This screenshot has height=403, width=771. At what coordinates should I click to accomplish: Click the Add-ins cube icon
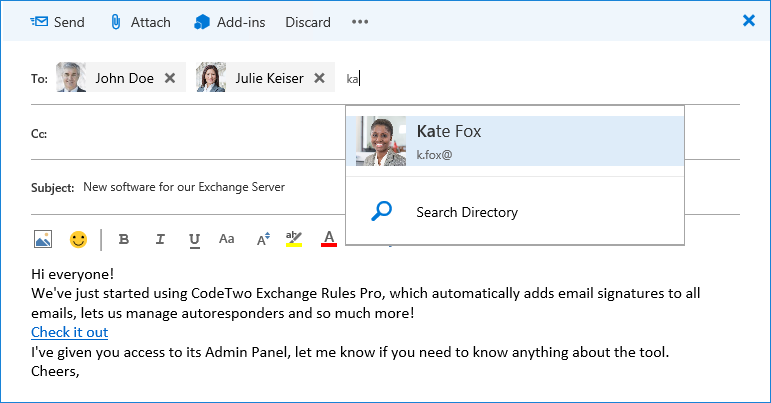coord(202,22)
